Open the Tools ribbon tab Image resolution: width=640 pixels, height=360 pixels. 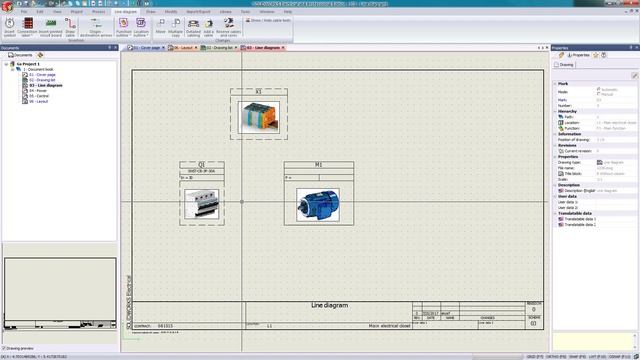point(245,12)
